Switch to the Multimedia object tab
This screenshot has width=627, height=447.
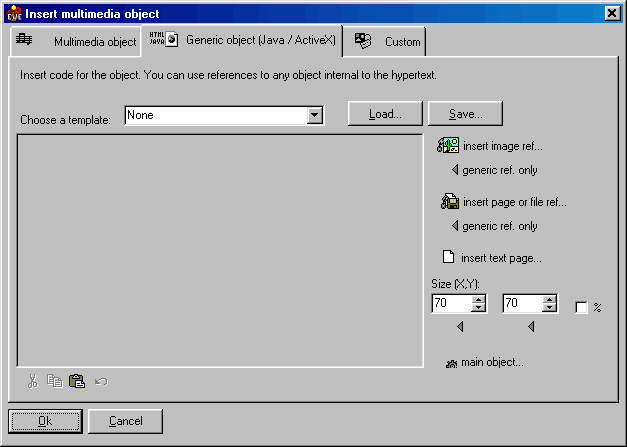[77, 42]
